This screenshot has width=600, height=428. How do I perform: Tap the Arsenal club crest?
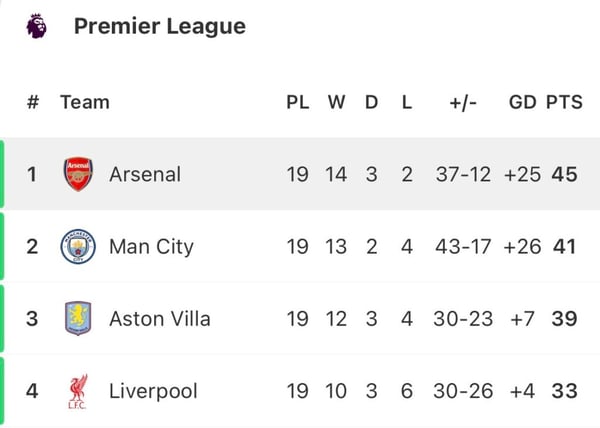click(77, 174)
